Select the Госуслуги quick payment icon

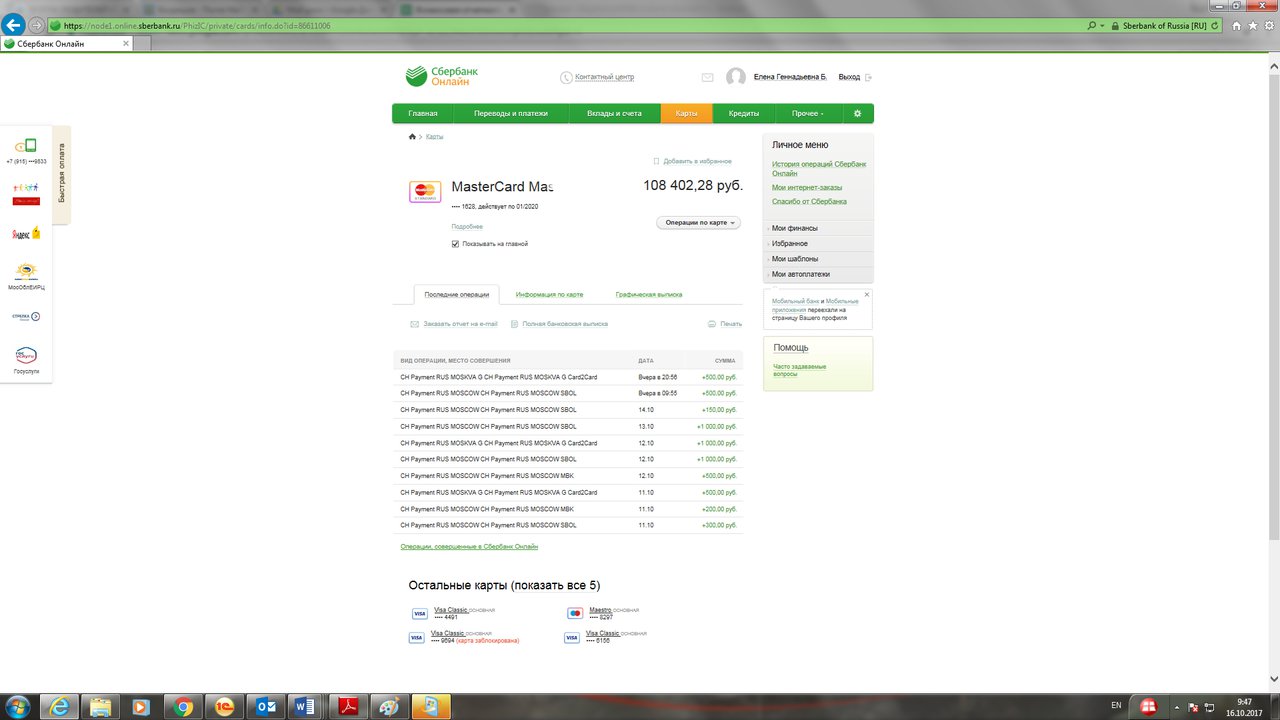26,355
